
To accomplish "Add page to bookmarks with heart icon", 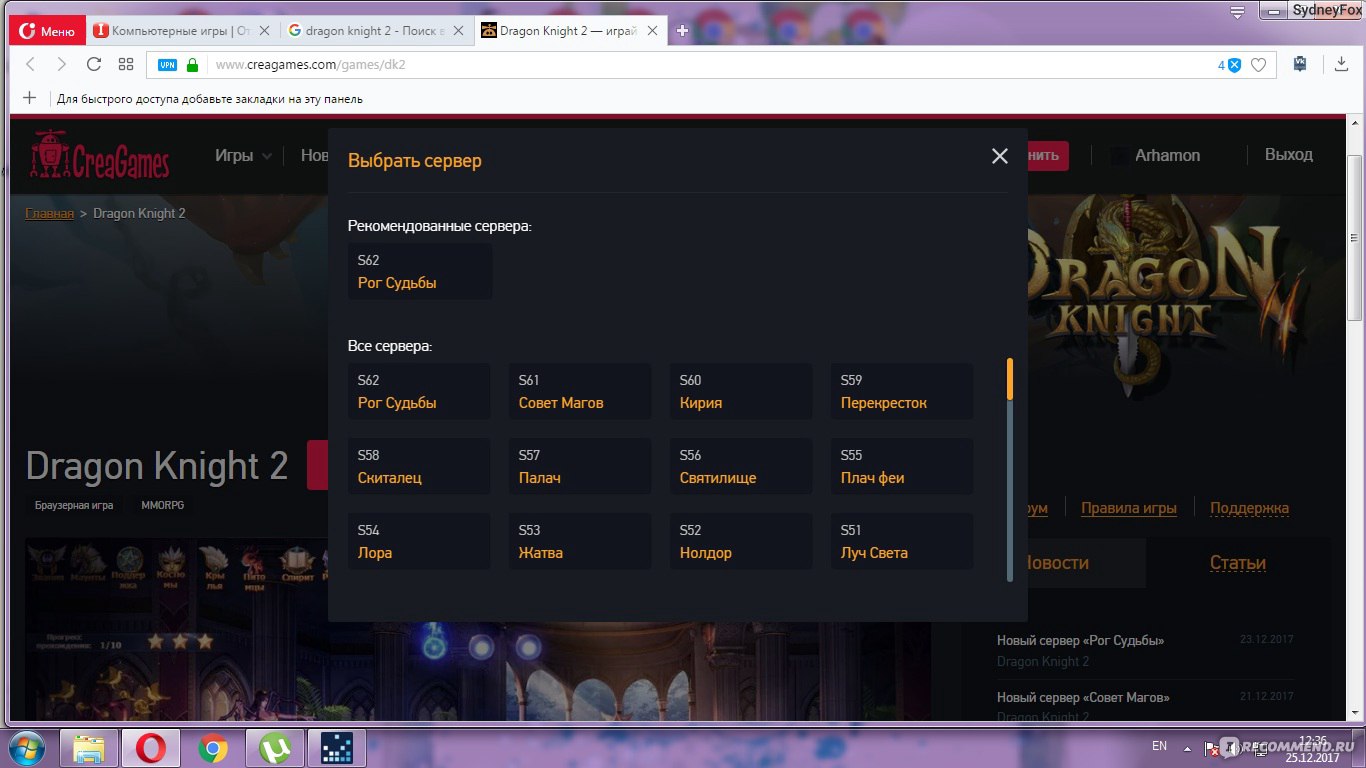I will click(x=1259, y=65).
